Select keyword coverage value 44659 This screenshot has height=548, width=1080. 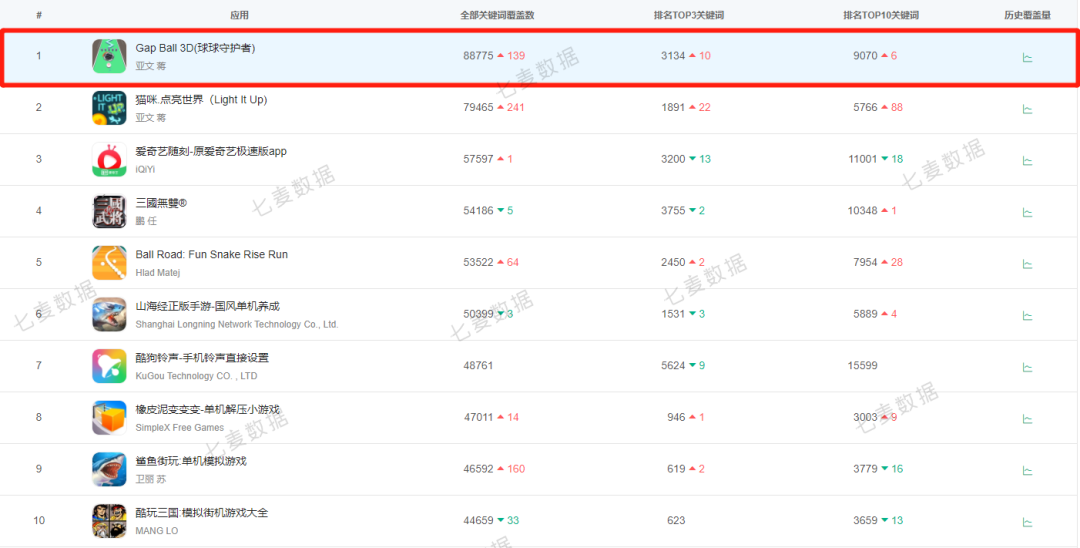(x=478, y=520)
